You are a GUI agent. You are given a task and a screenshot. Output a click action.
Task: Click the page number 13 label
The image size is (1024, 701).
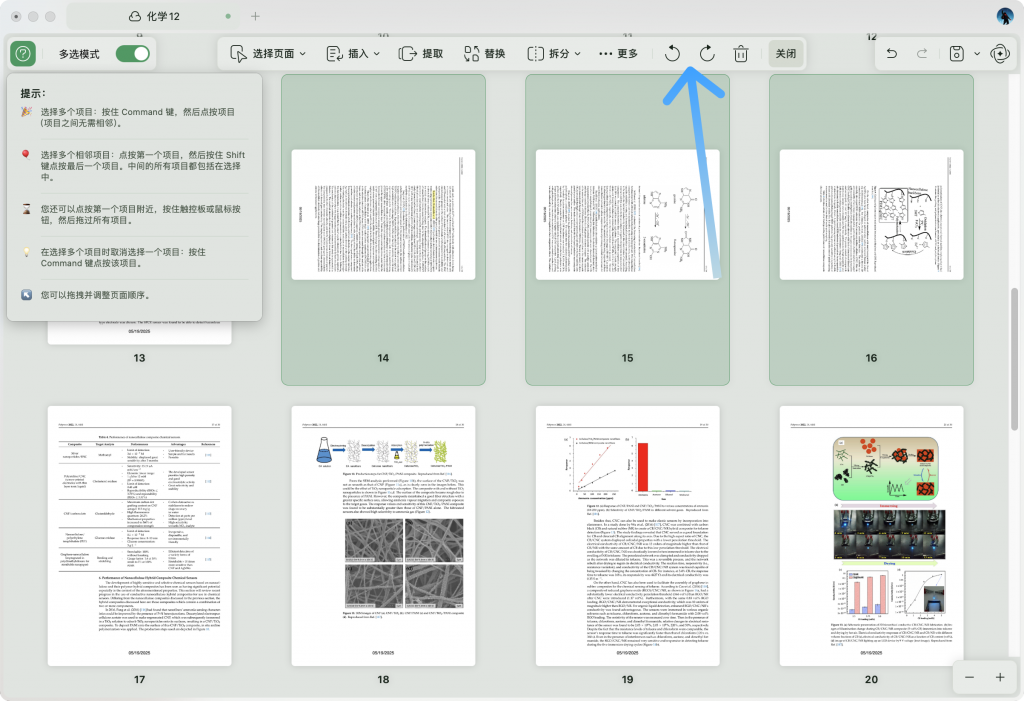click(139, 358)
